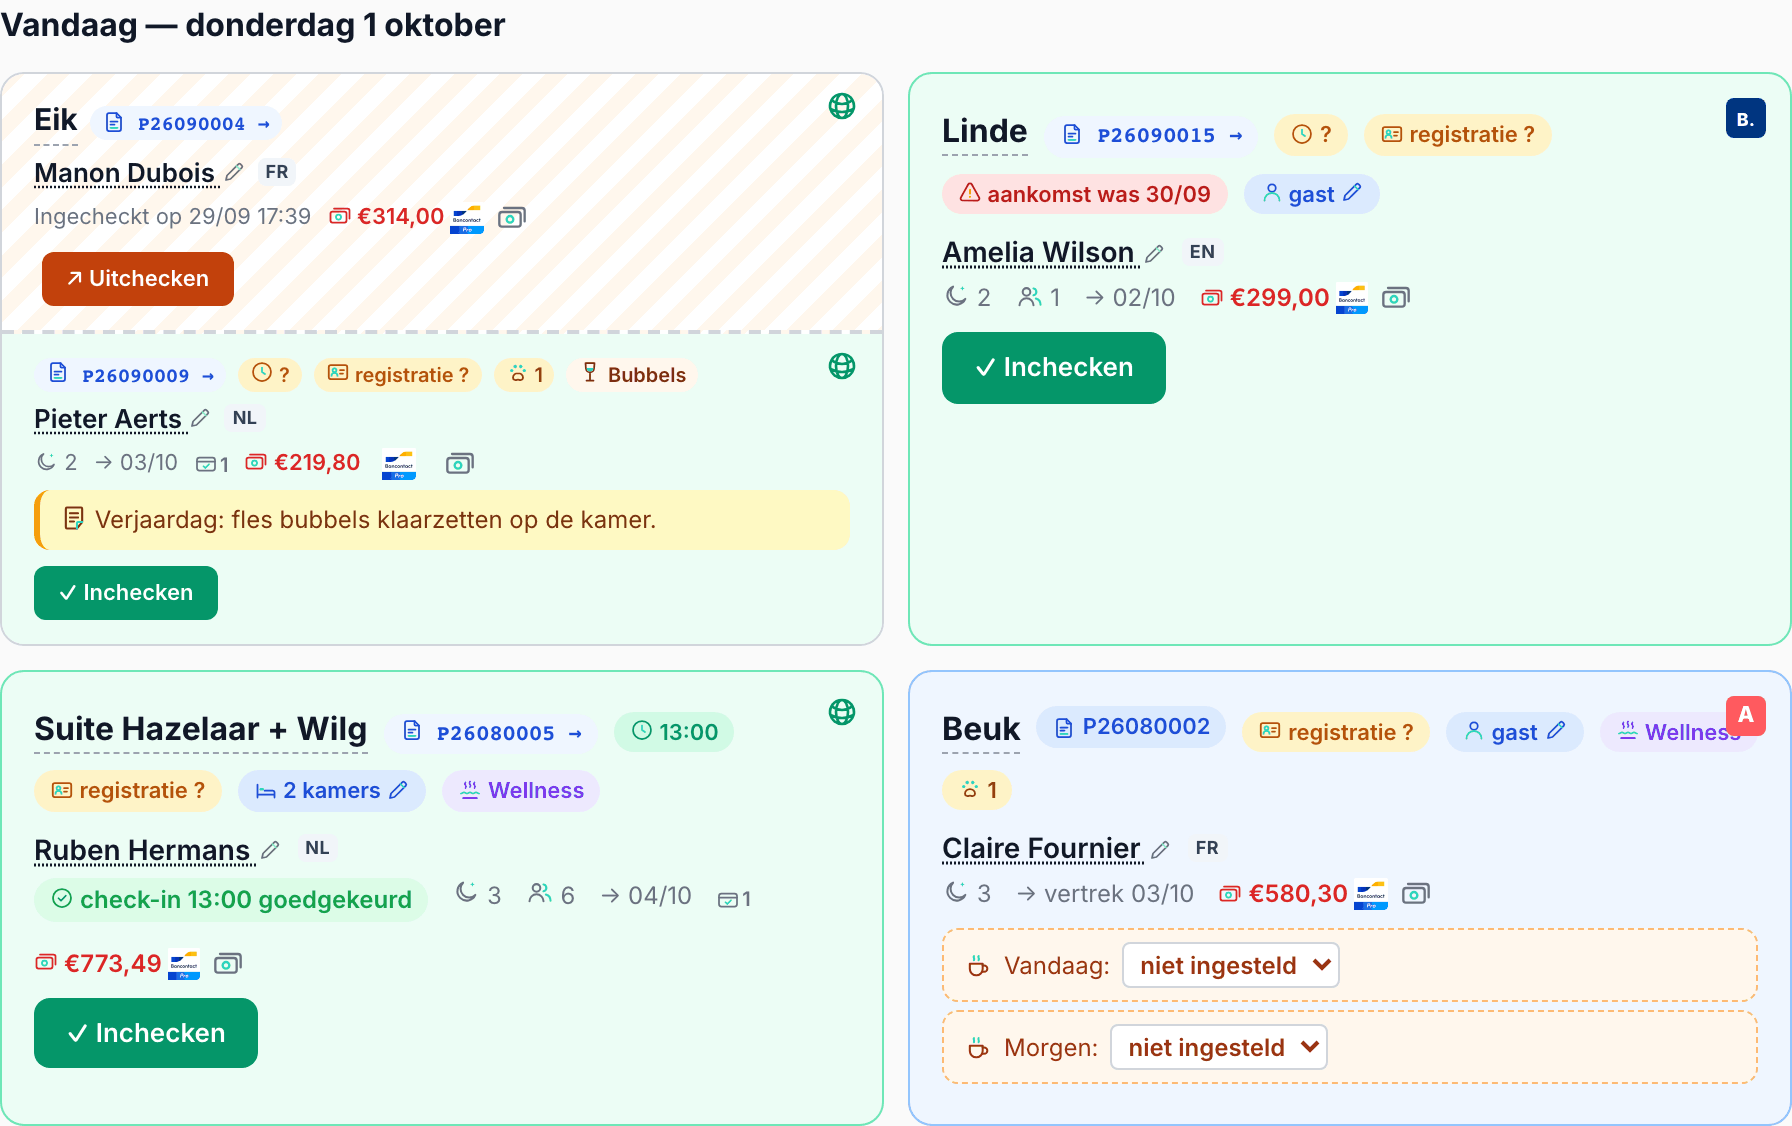Edit Pieter Aerts name with pencil icon

(x=200, y=418)
